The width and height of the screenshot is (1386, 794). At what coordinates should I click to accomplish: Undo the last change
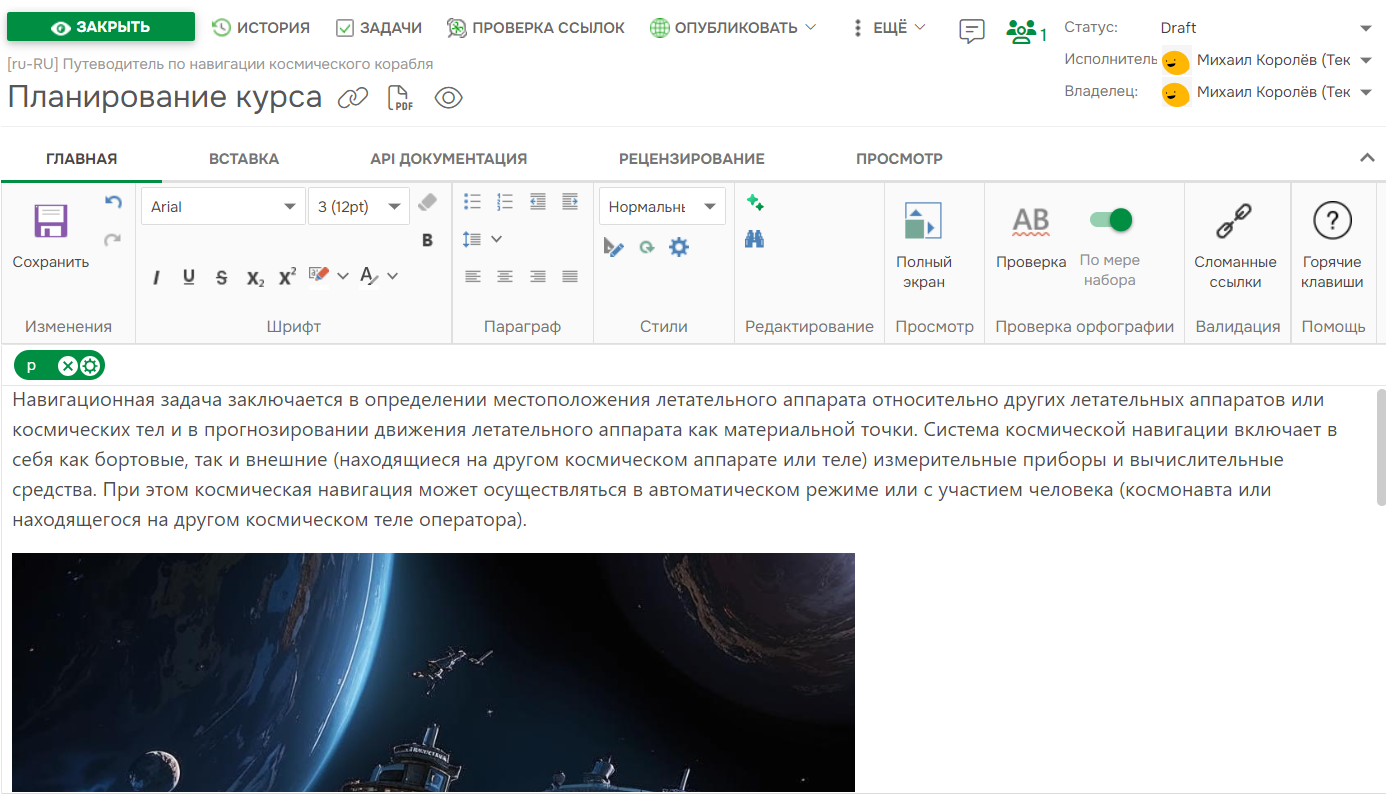[113, 203]
